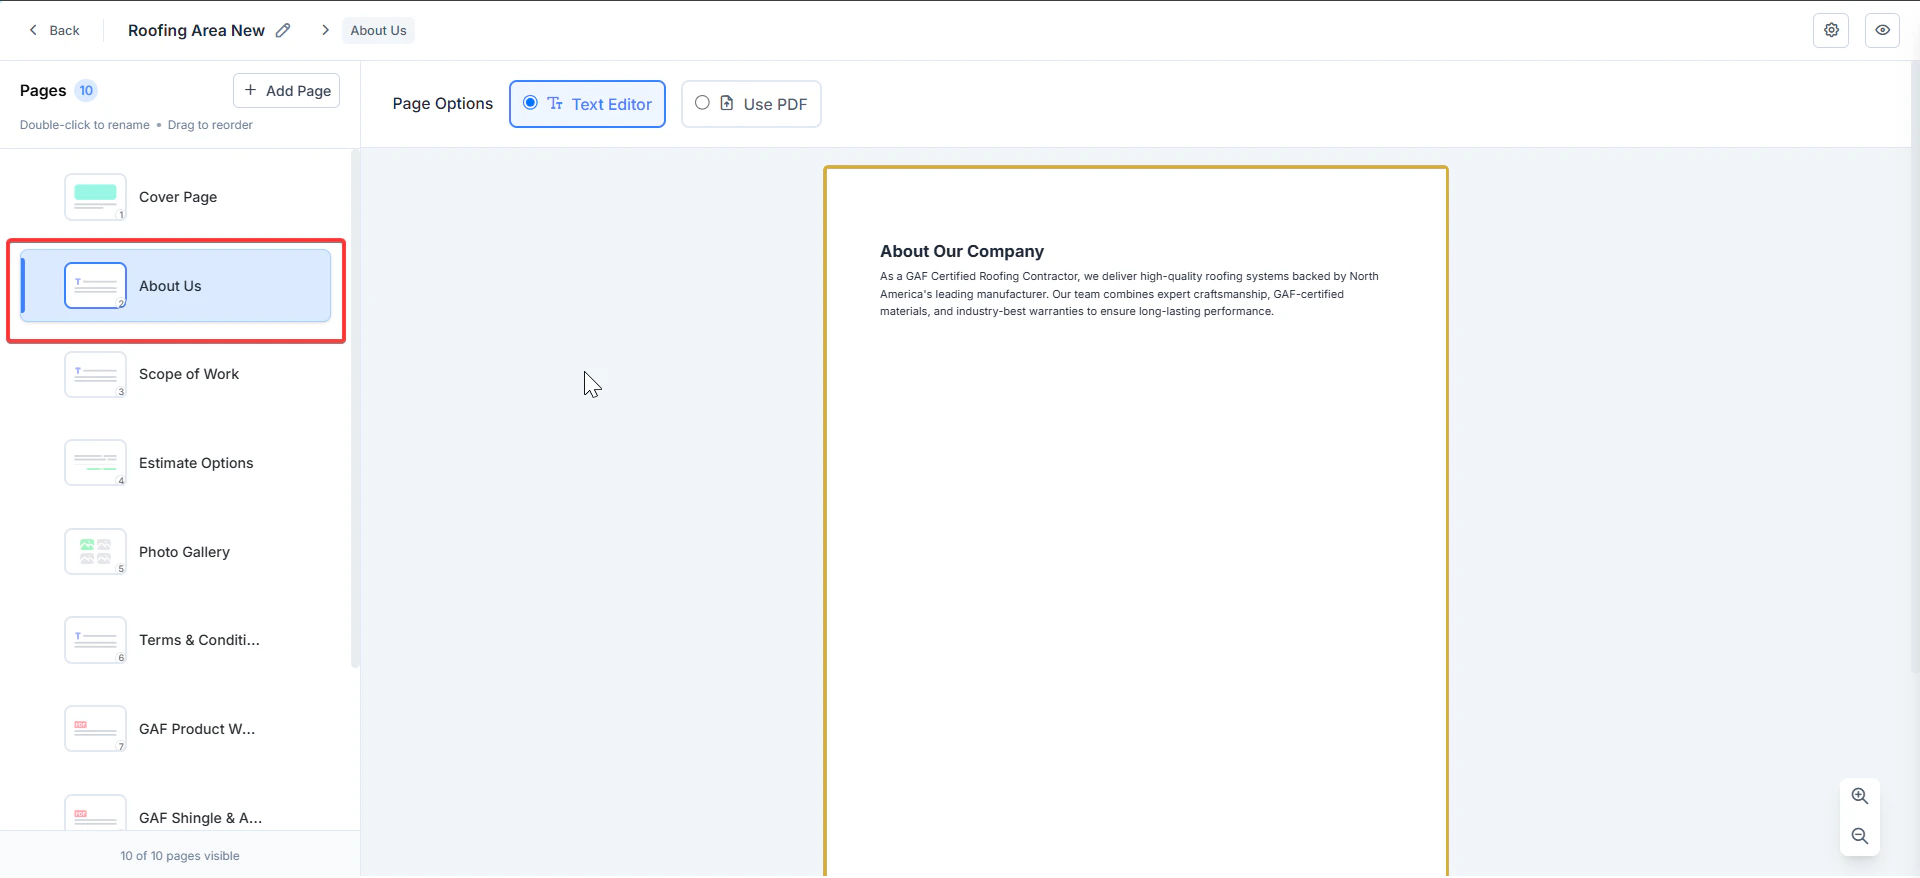Click the Estimate Options thumbnail icon
Image resolution: width=1920 pixels, height=878 pixels.
pyautogui.click(x=95, y=463)
